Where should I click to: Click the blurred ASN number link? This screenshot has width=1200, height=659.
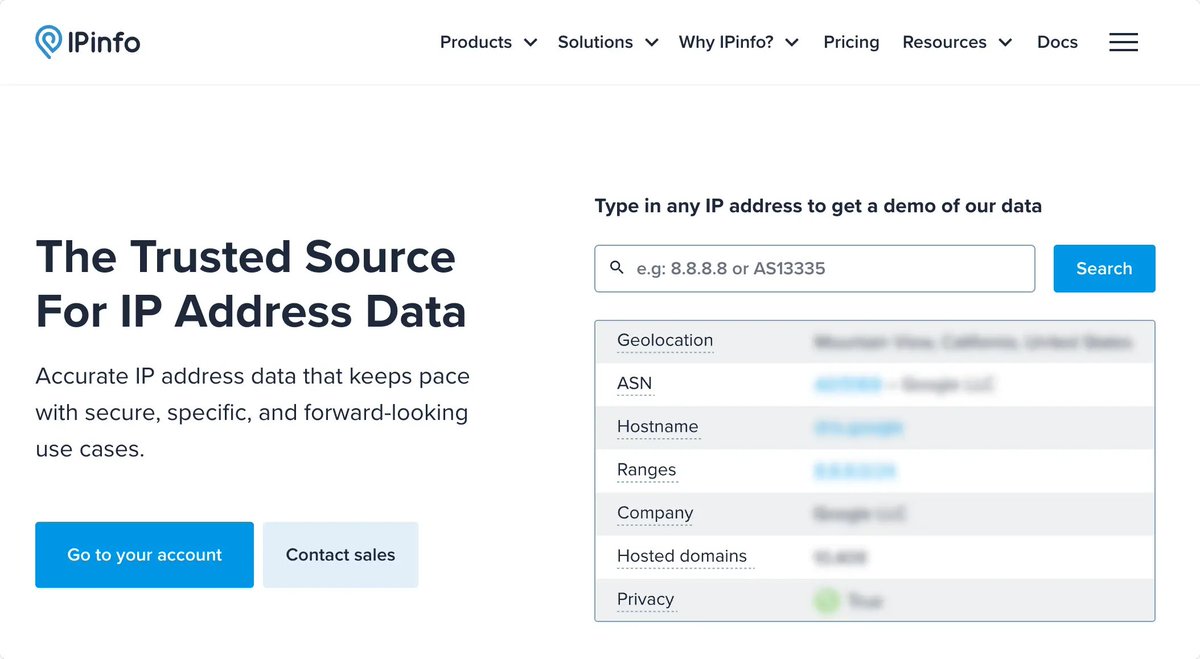coord(848,384)
